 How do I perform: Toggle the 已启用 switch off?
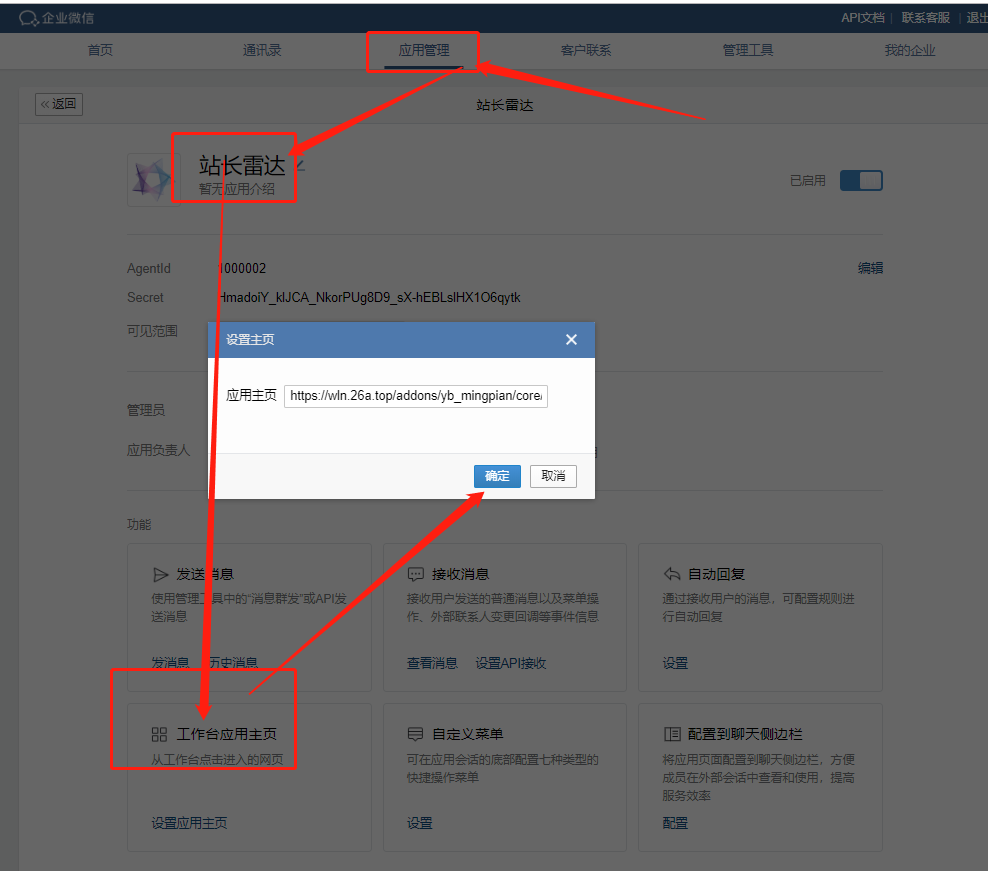(861, 181)
